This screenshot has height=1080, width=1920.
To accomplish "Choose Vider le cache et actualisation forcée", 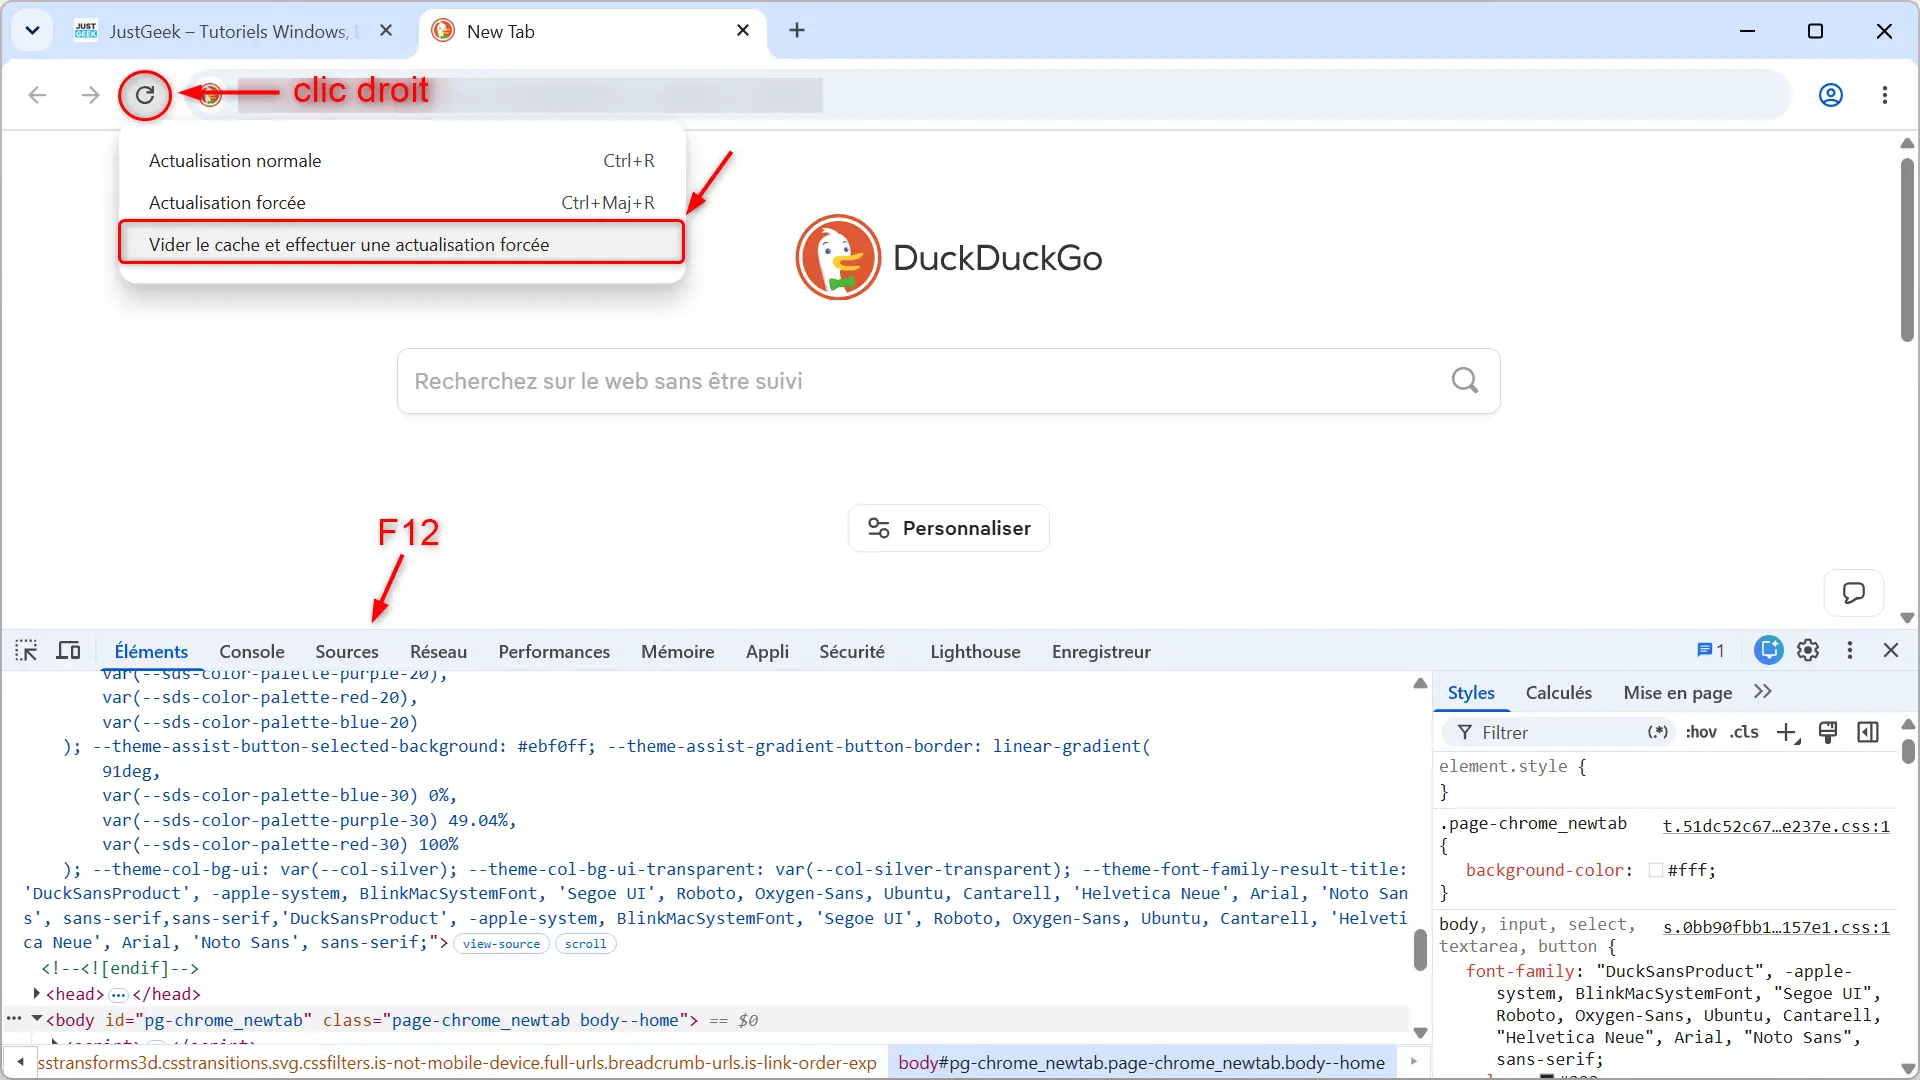I will click(402, 245).
